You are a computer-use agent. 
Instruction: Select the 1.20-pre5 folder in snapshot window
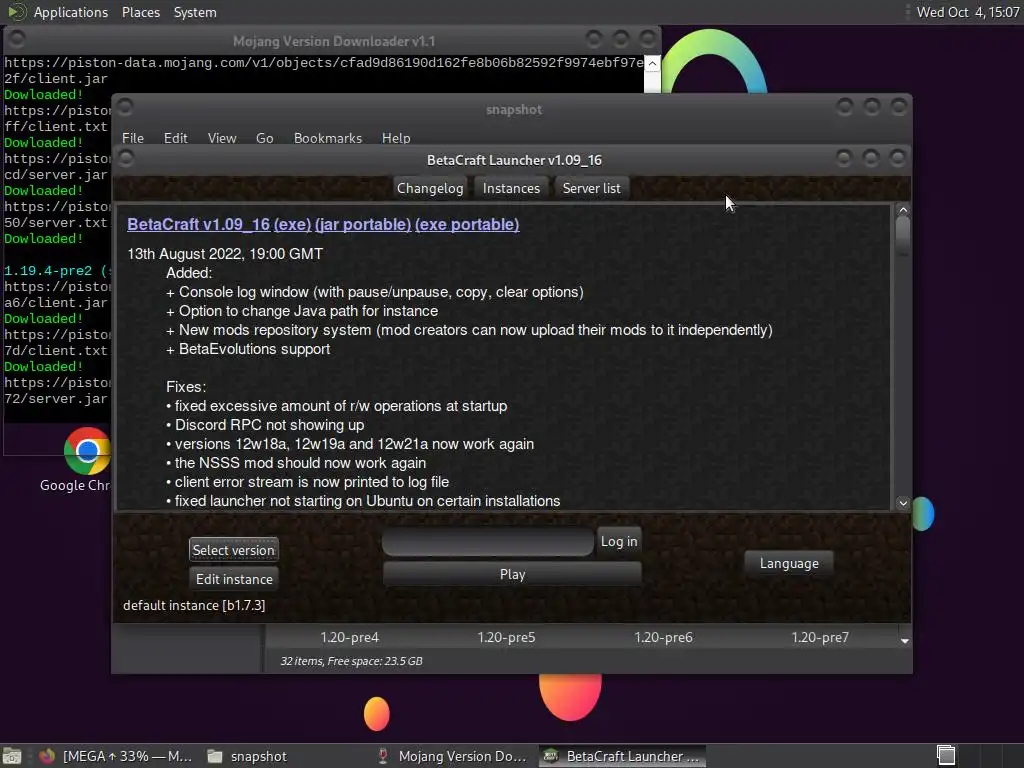point(506,637)
